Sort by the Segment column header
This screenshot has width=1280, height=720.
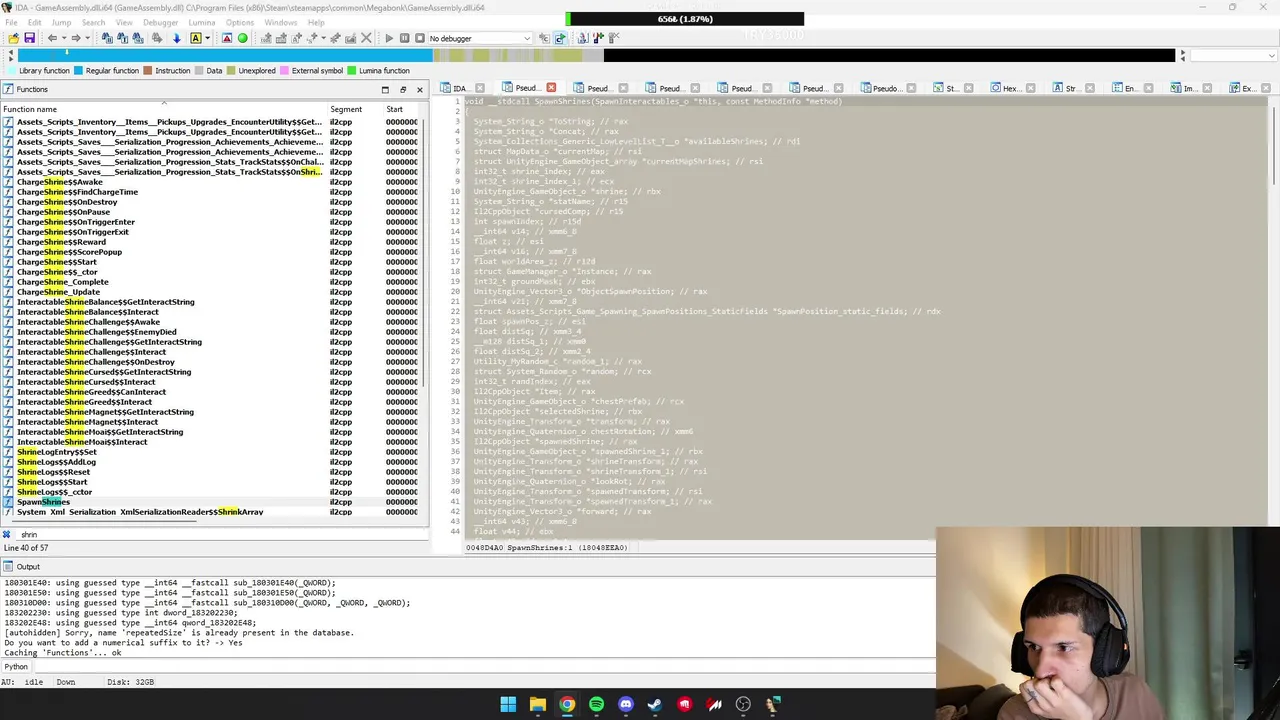click(x=346, y=109)
